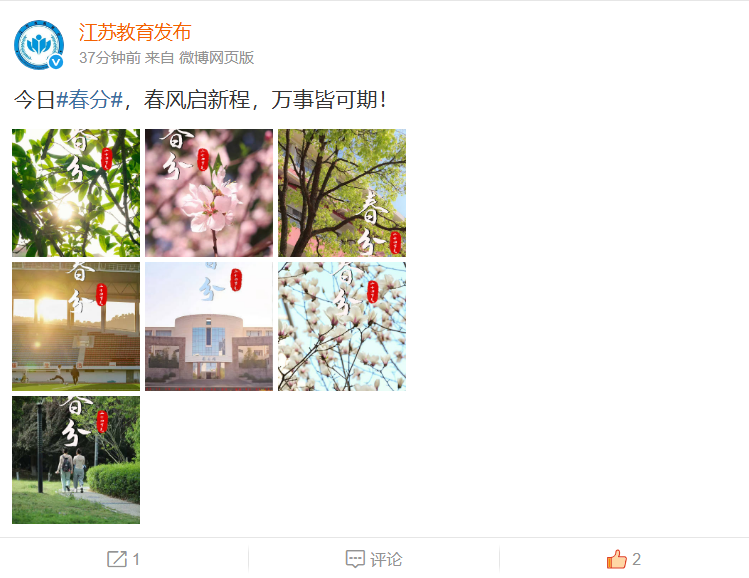This screenshot has width=749, height=578.
Task: Open the #春分# hashtag topic
Action: pos(90,100)
